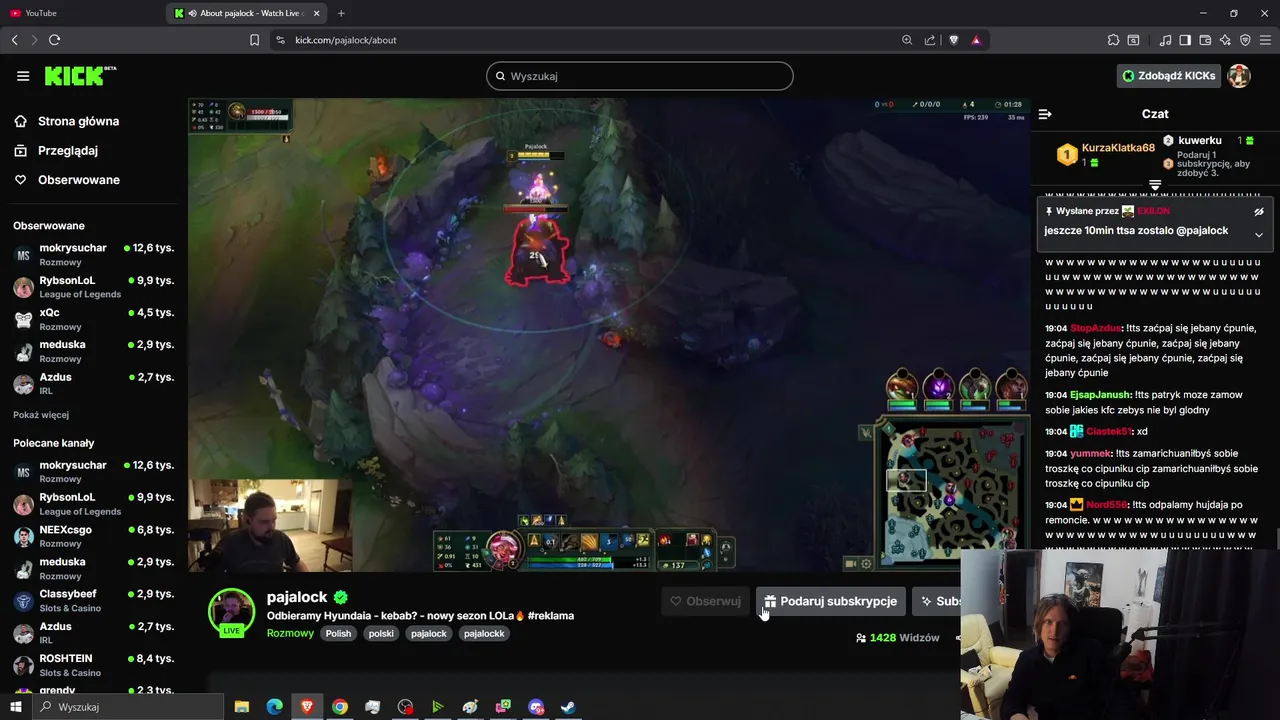Image resolution: width=1280 pixels, height=720 pixels.
Task: Expand the gift leaderboard with down arrow
Action: tap(1155, 186)
